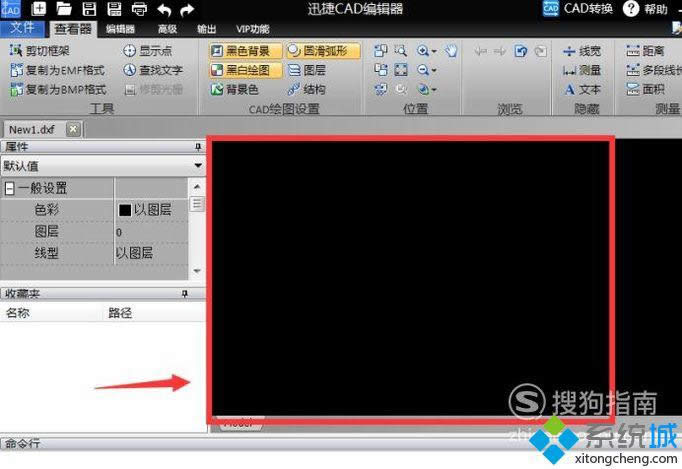Select the 面积 area measure tool
Image resolution: width=682 pixels, height=469 pixels.
(645, 90)
